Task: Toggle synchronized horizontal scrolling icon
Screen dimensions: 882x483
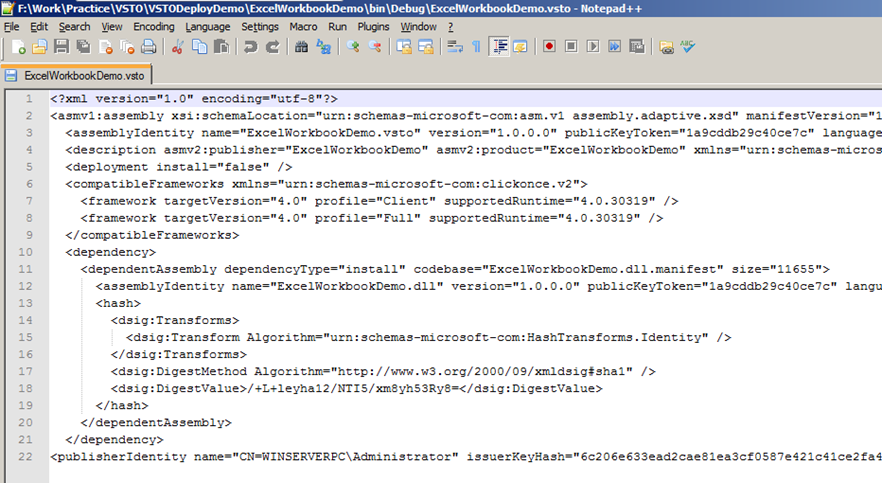Action: click(426, 47)
